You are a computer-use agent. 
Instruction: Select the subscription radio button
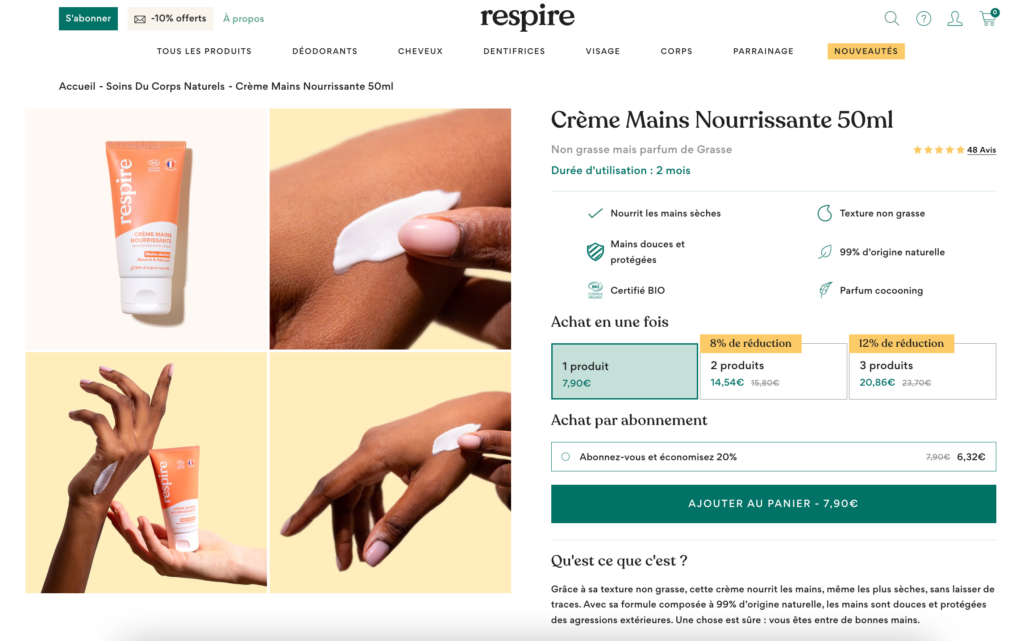coord(566,457)
